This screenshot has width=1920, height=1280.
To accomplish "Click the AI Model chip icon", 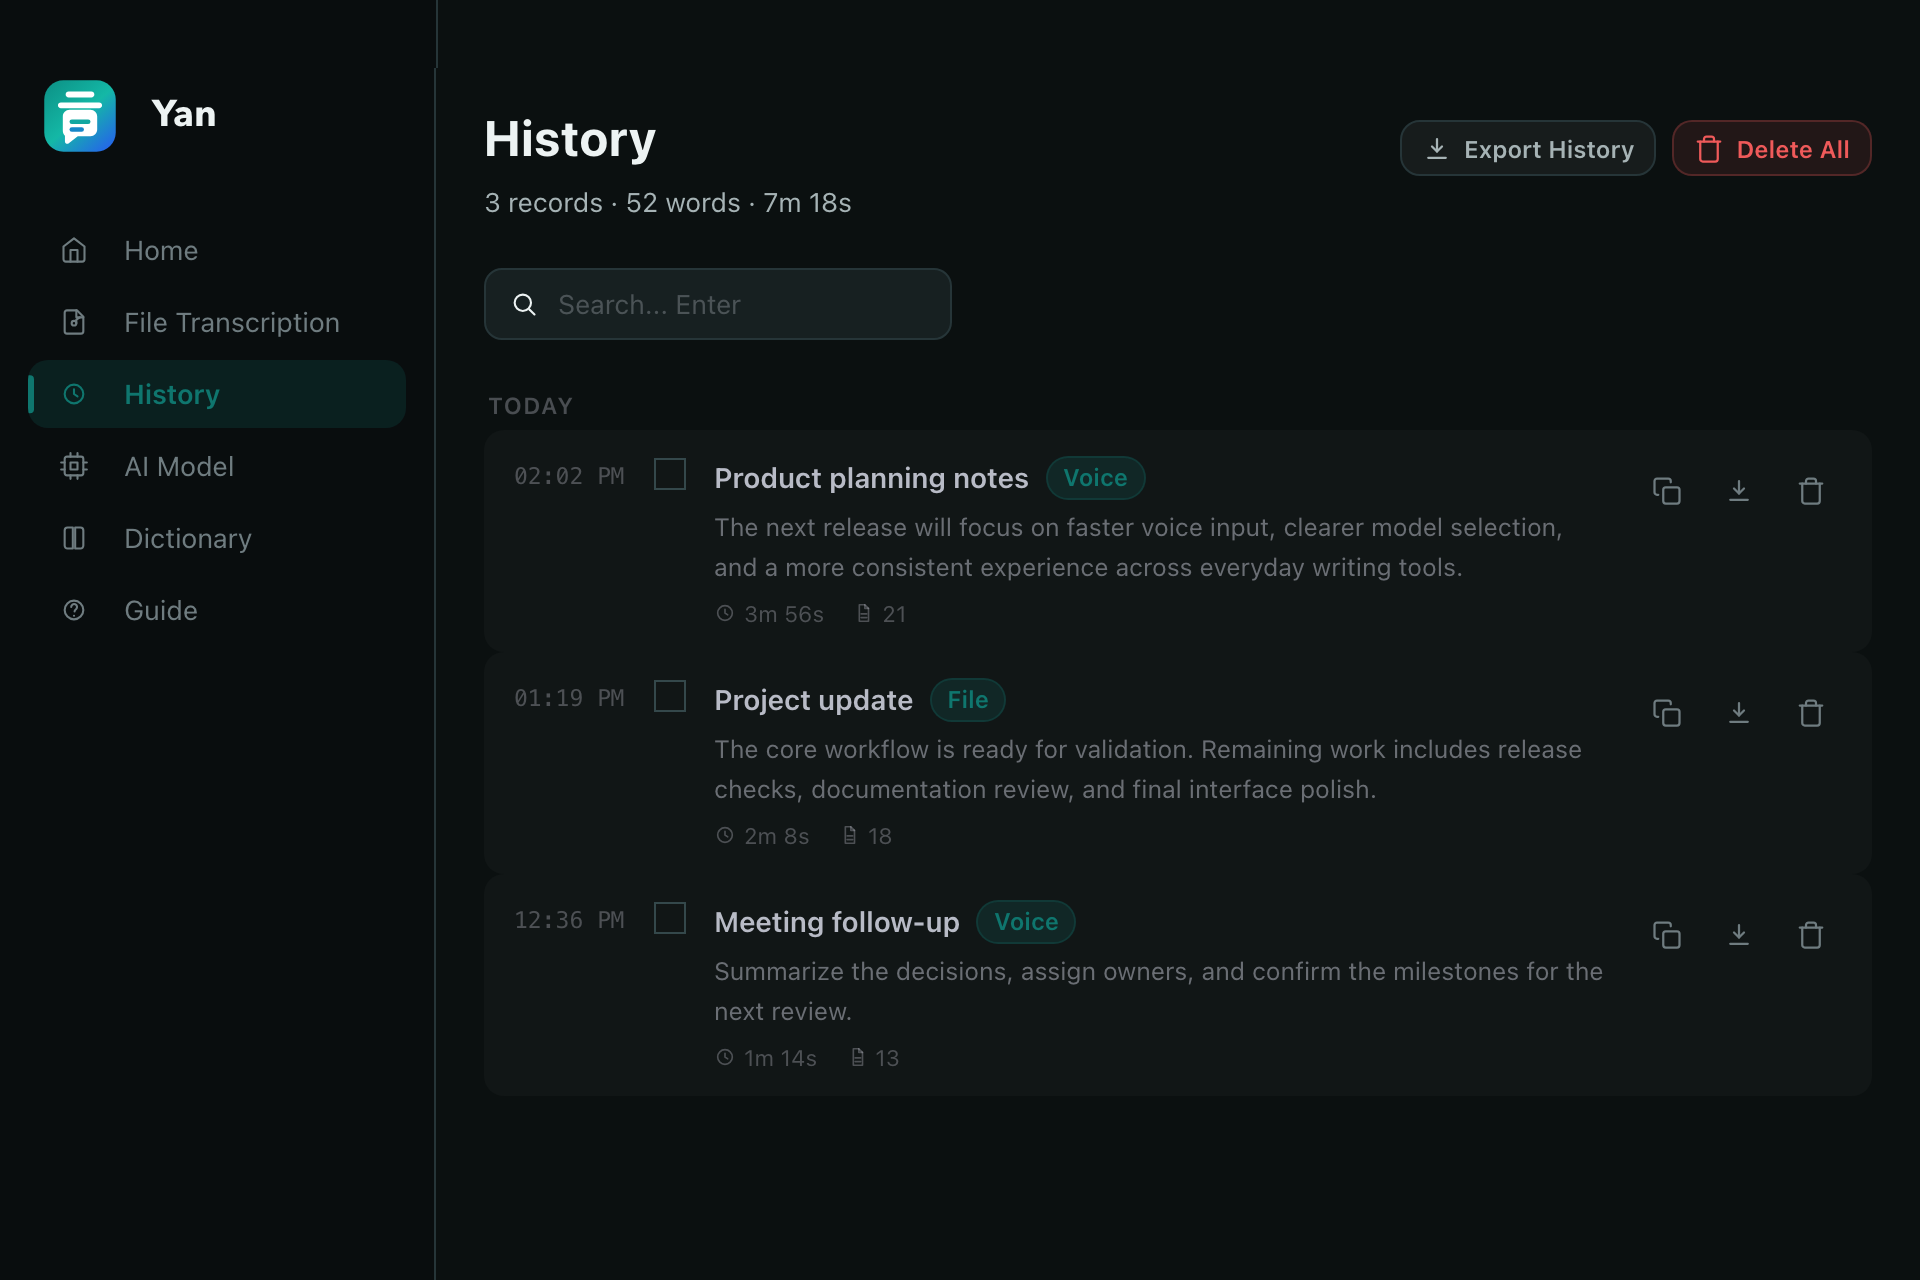I will point(74,466).
